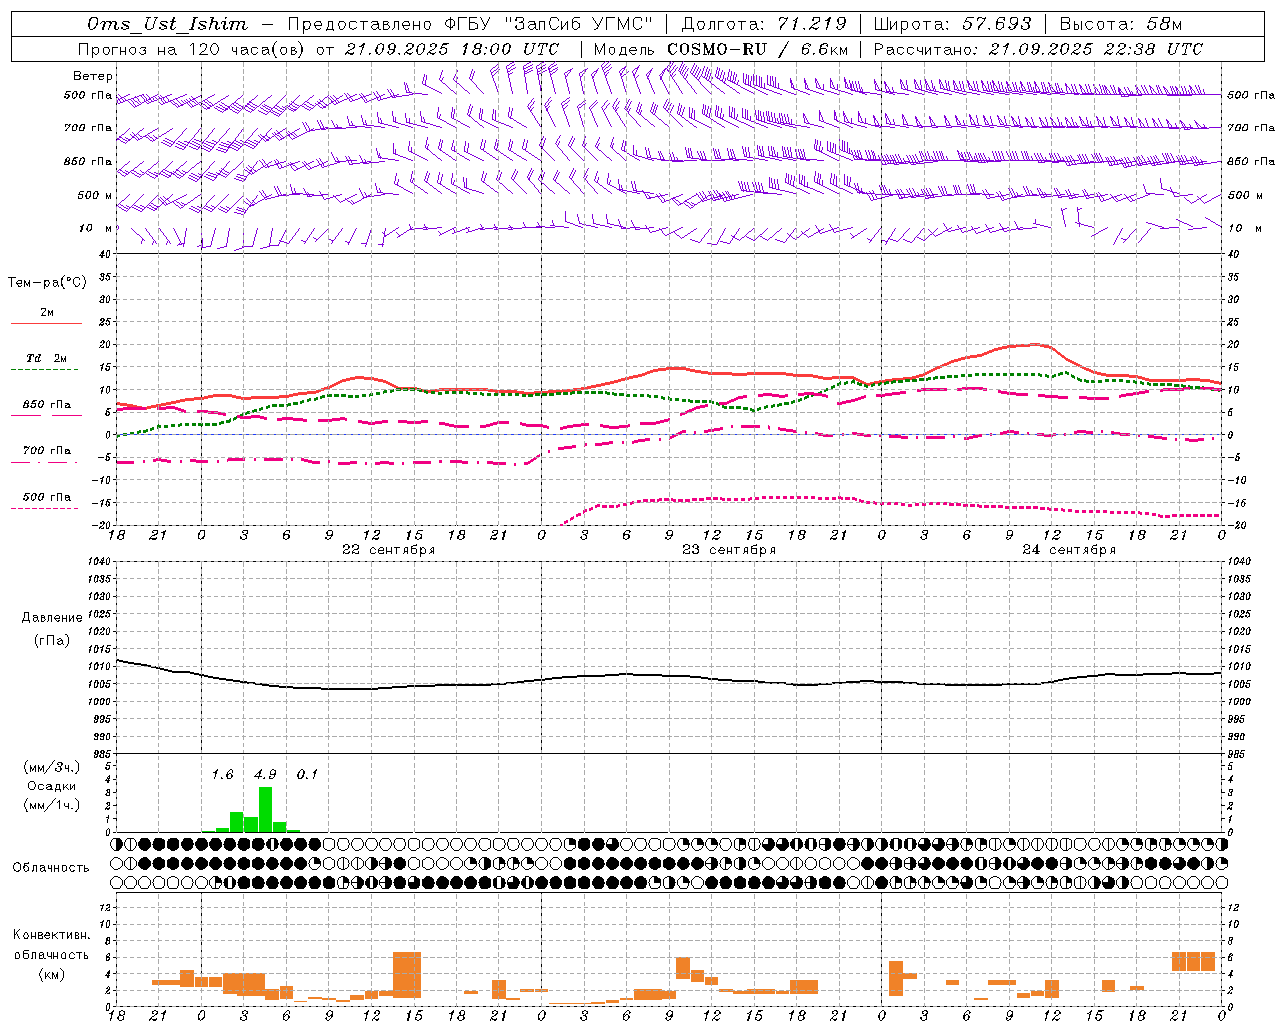Click the '23 сентября' date label
This screenshot has width=1280, height=1024.
[729, 550]
